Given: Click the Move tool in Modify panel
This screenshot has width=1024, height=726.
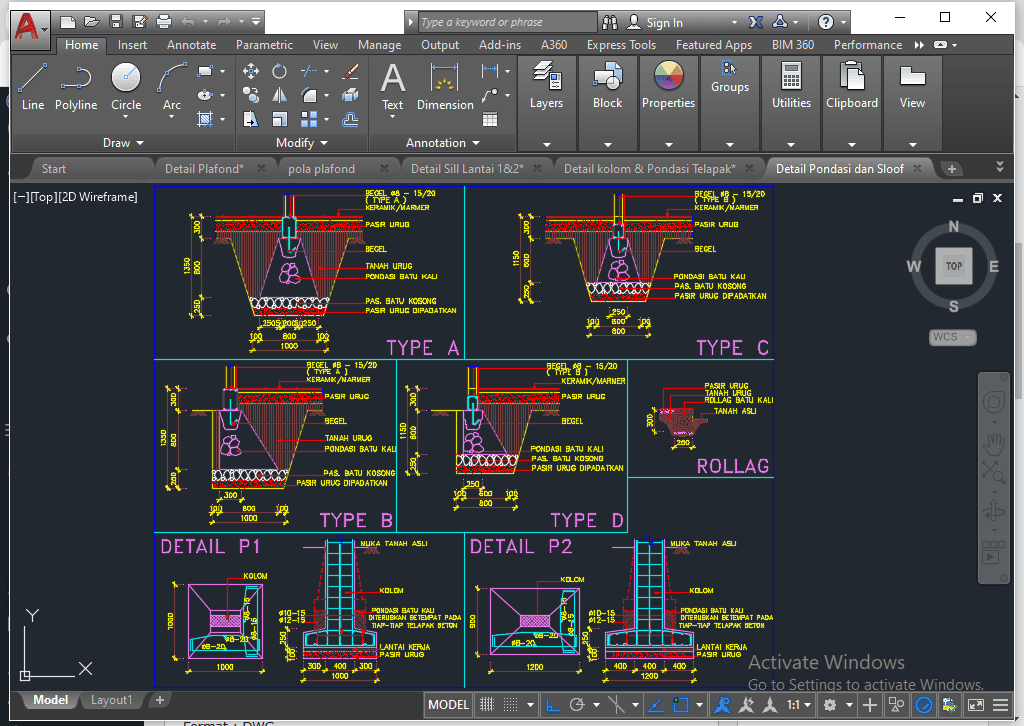Looking at the screenshot, I should coord(251,71).
